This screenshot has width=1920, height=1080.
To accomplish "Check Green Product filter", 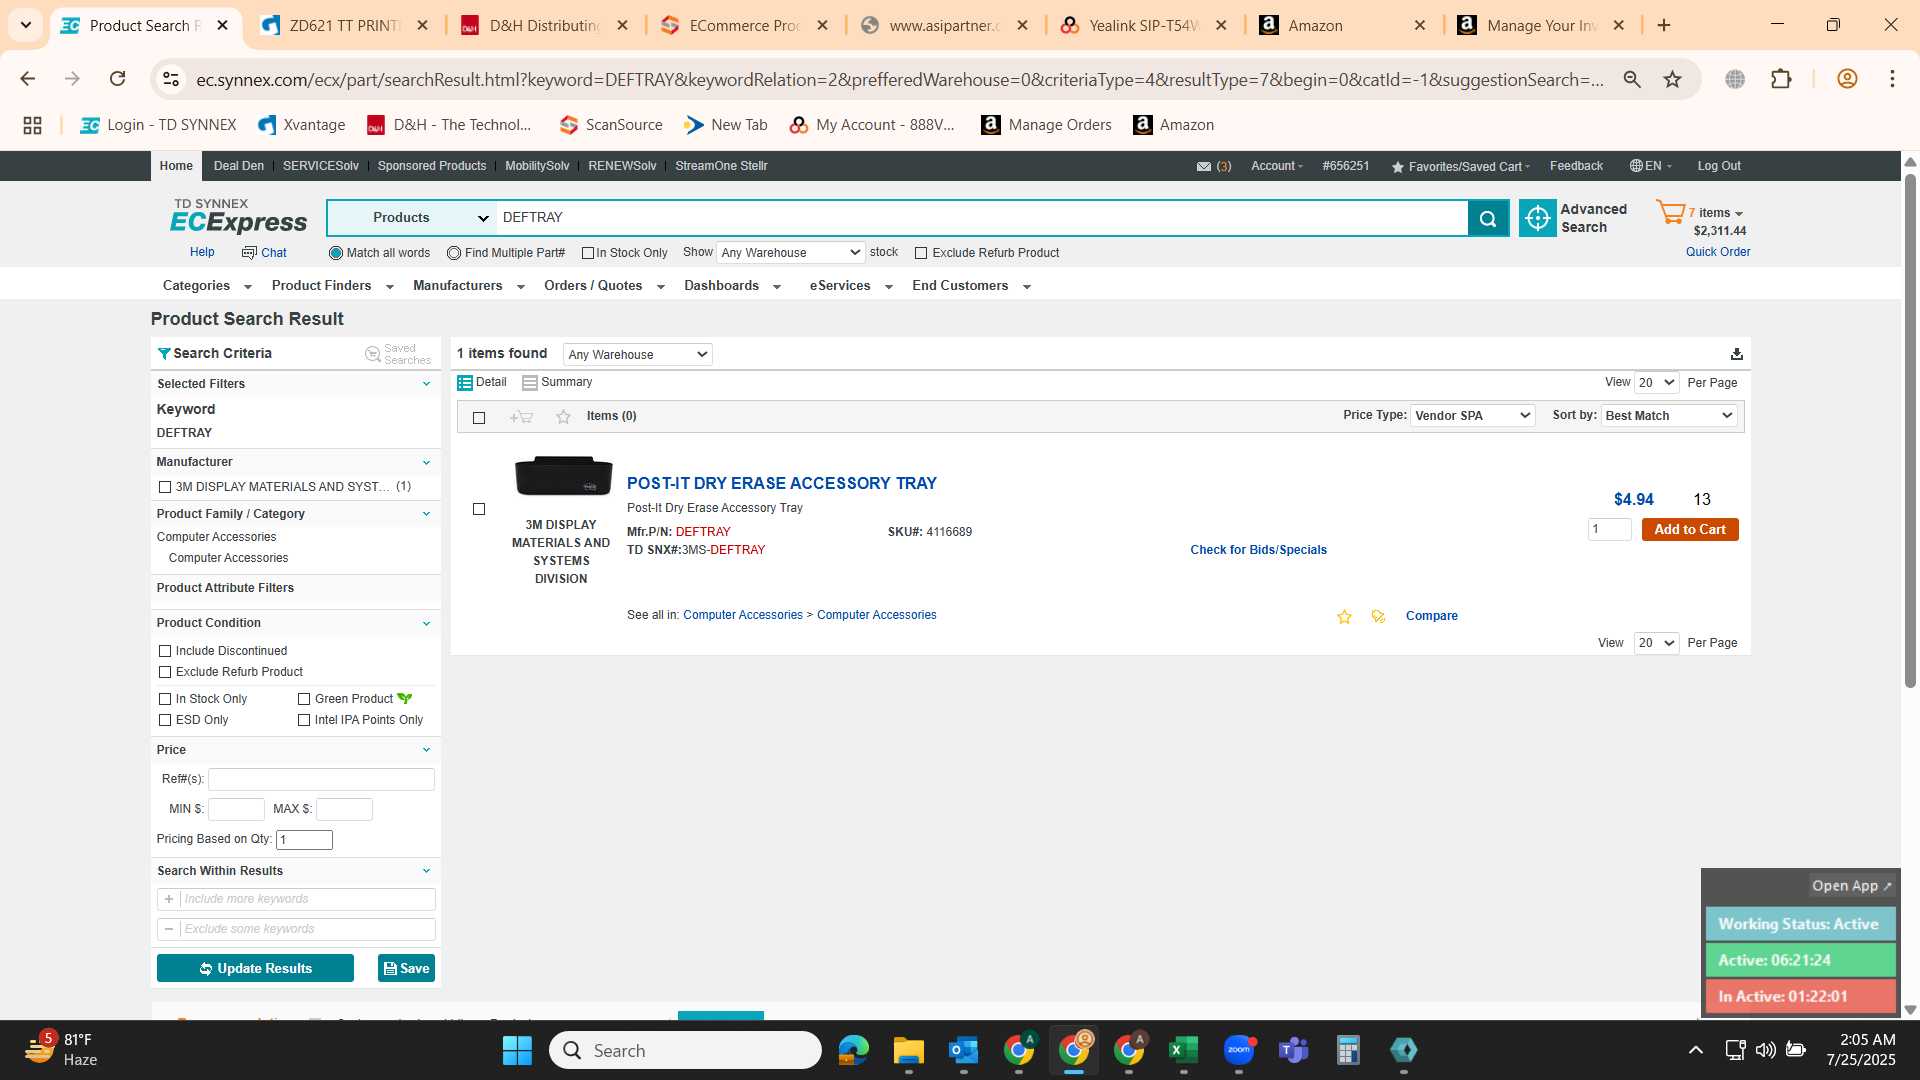I will coord(304,699).
